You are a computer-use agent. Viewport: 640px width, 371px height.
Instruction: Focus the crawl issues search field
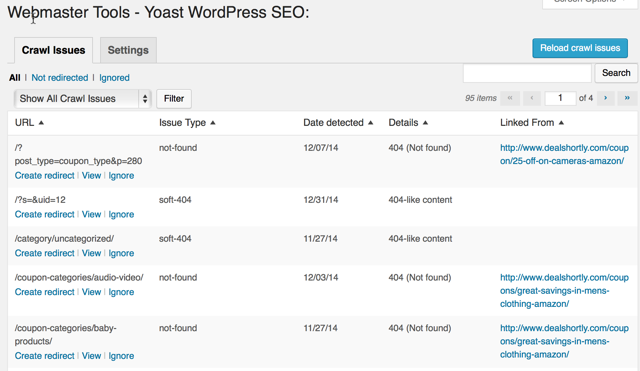coord(527,73)
